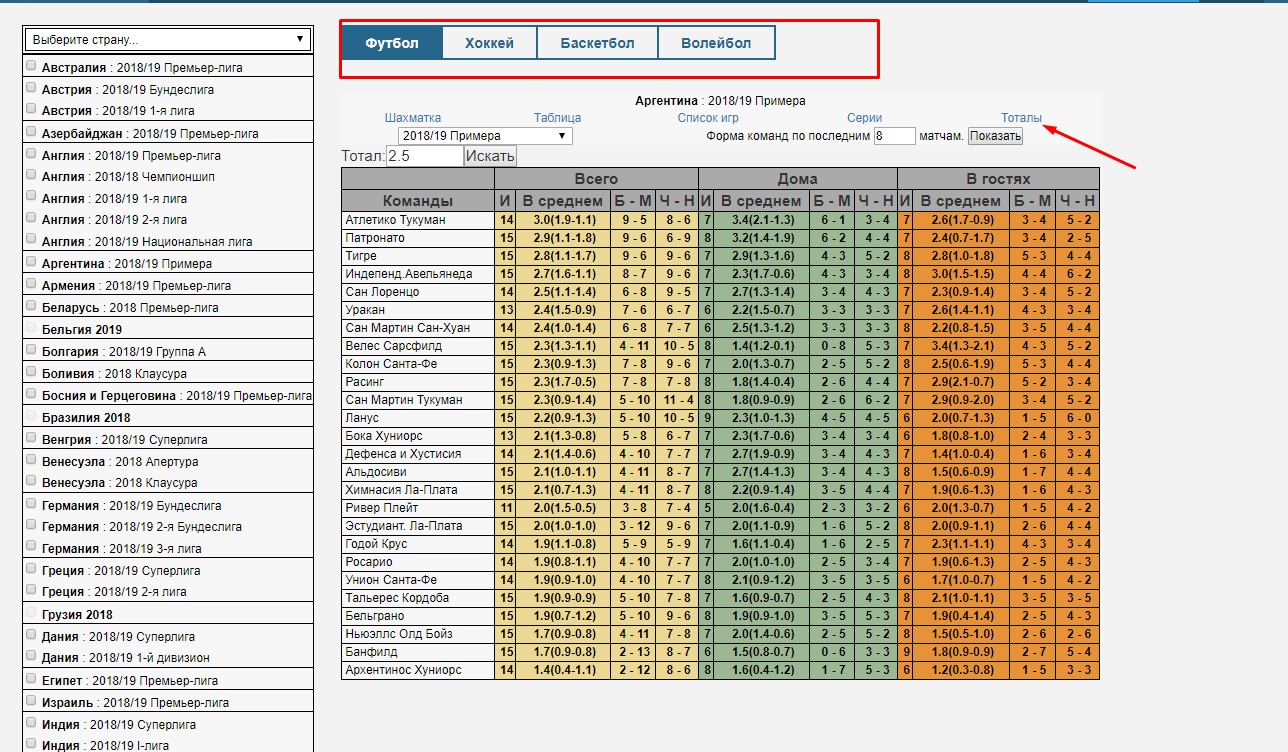Switch to the Волейбол tab

pos(717,43)
